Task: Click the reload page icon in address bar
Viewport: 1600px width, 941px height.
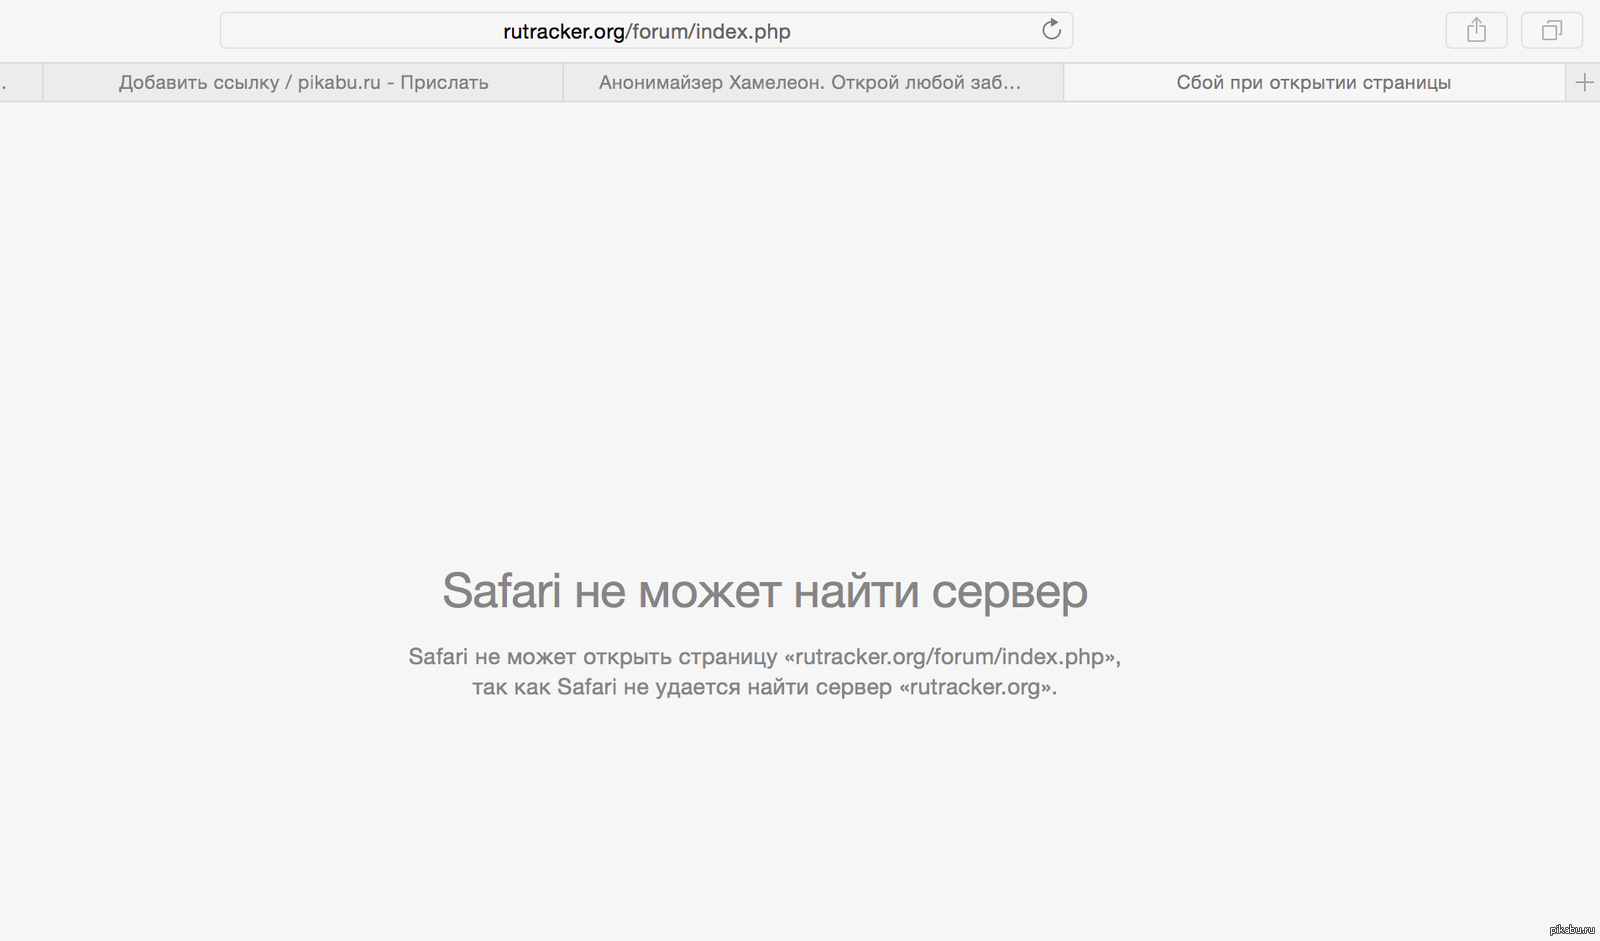Action: [1051, 30]
